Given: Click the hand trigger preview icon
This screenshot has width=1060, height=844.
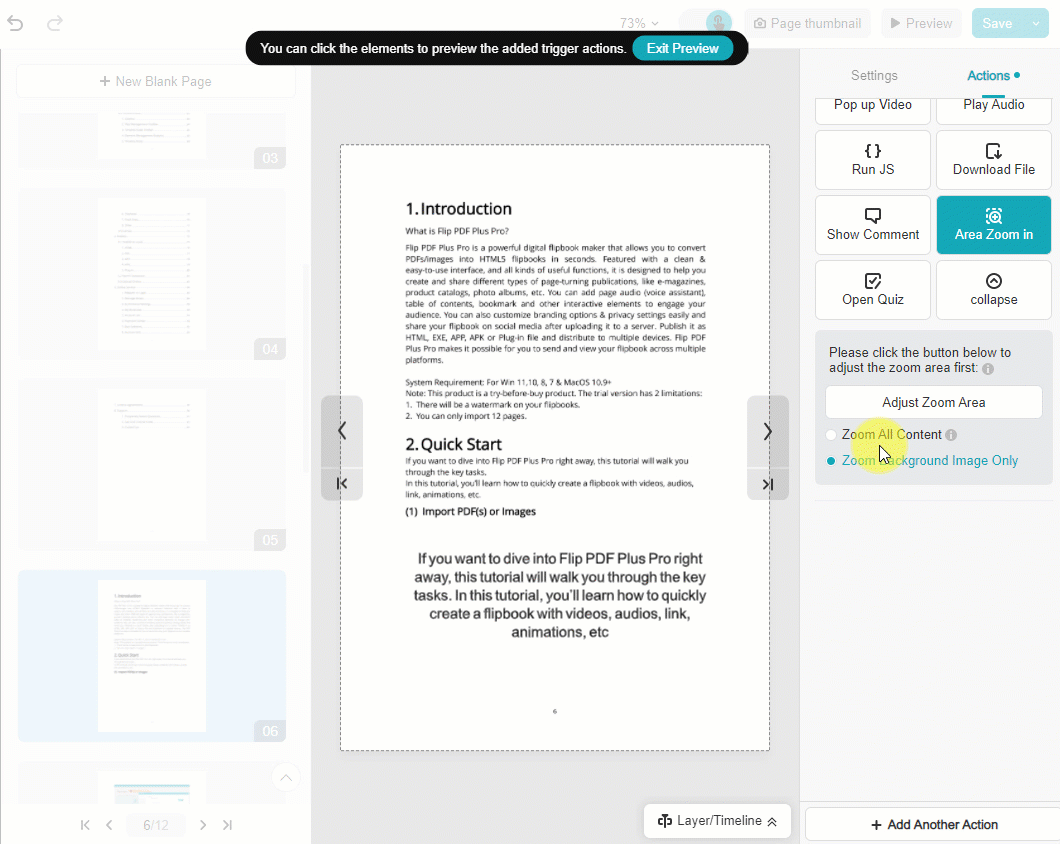Looking at the screenshot, I should tap(718, 23).
